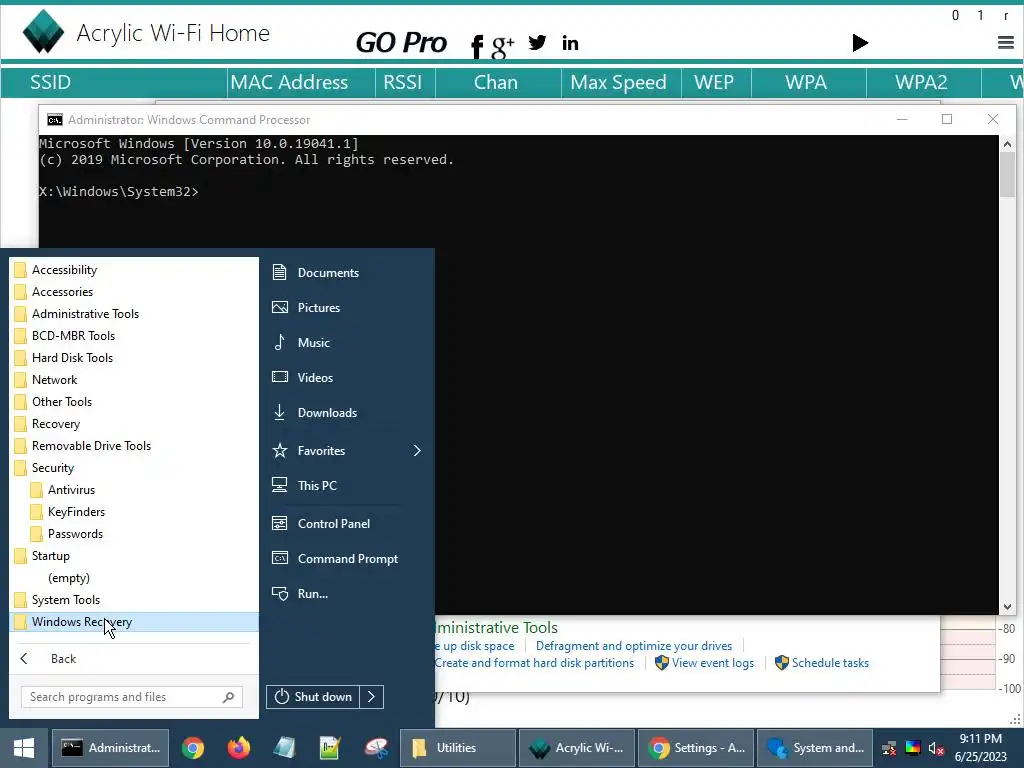The image size is (1024, 768).
Task: Open Pictures from the start menu
Action: [347, 308]
